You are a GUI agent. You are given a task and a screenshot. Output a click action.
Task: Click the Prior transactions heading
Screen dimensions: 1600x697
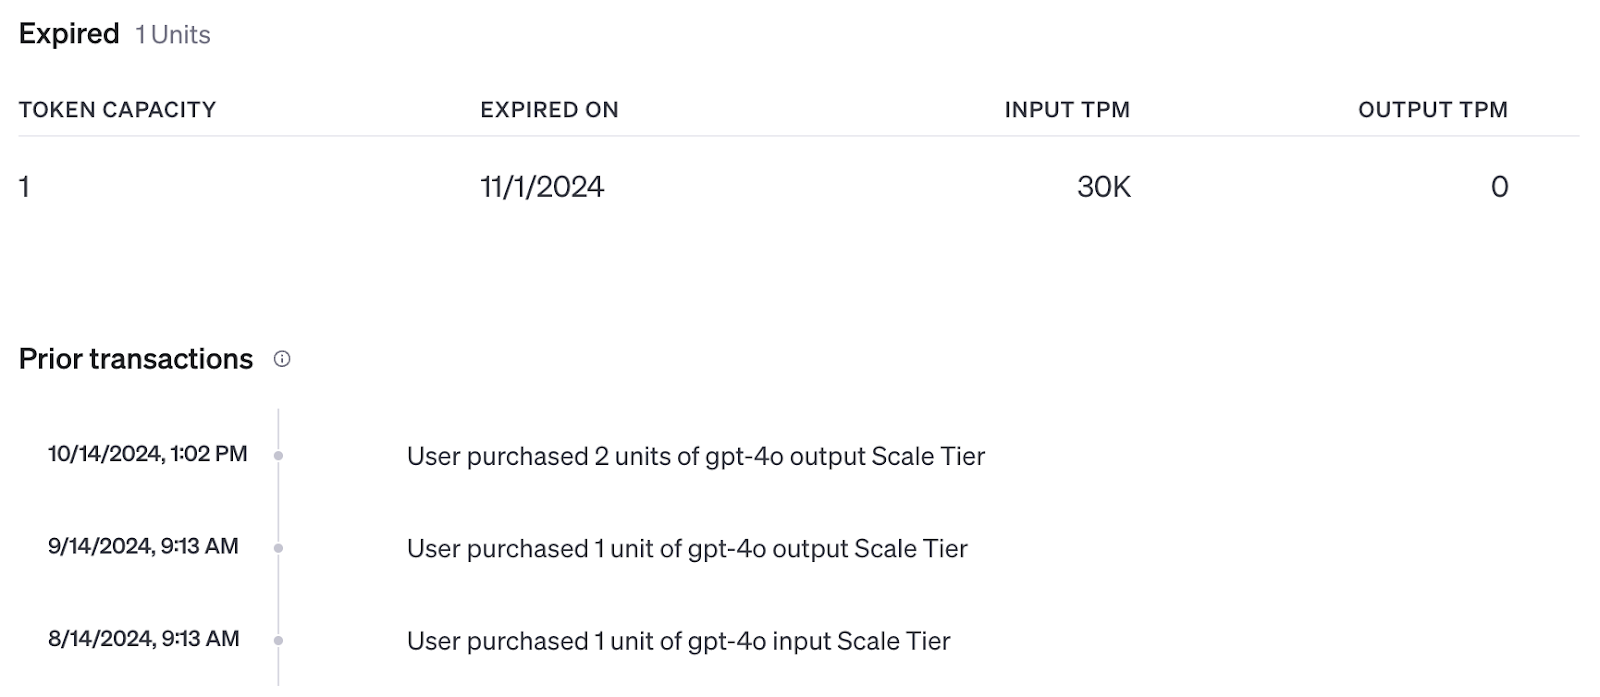click(x=136, y=359)
